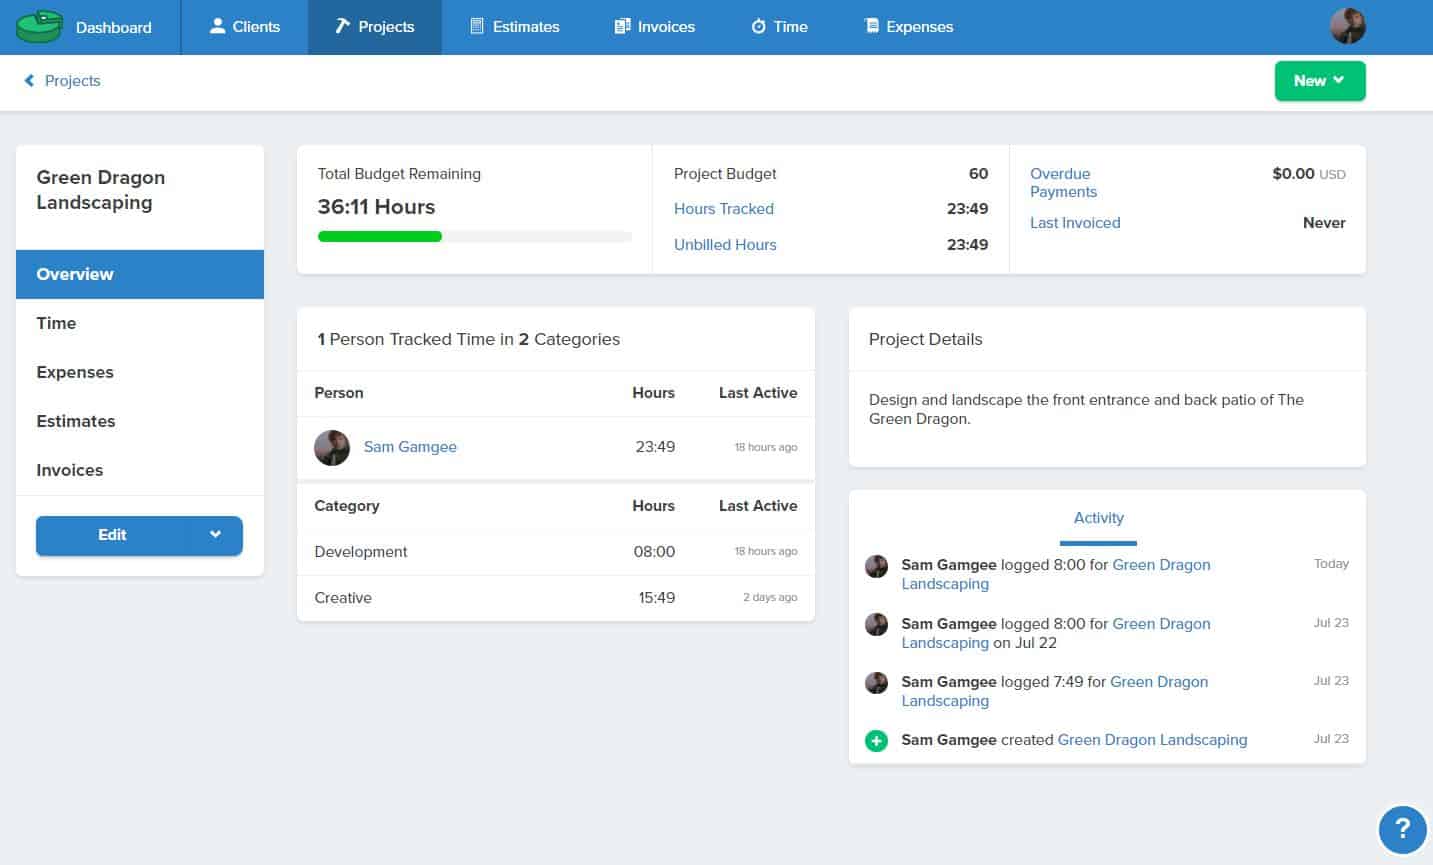Image resolution: width=1433 pixels, height=865 pixels.
Task: Click the 'Never' last invoiced value
Action: (x=1324, y=223)
